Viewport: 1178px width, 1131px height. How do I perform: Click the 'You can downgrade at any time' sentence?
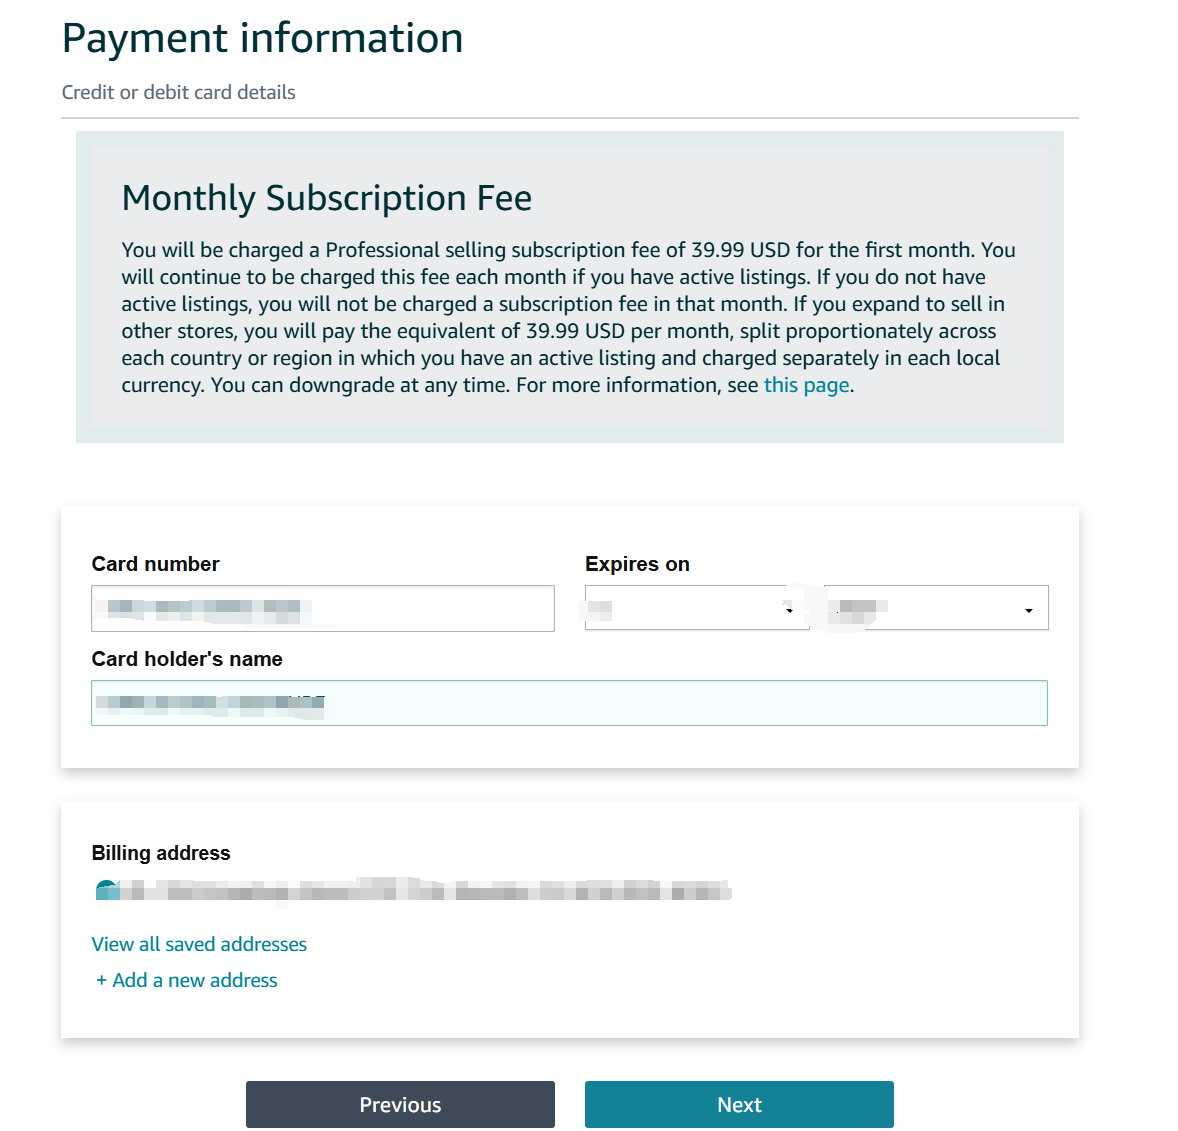coord(360,385)
